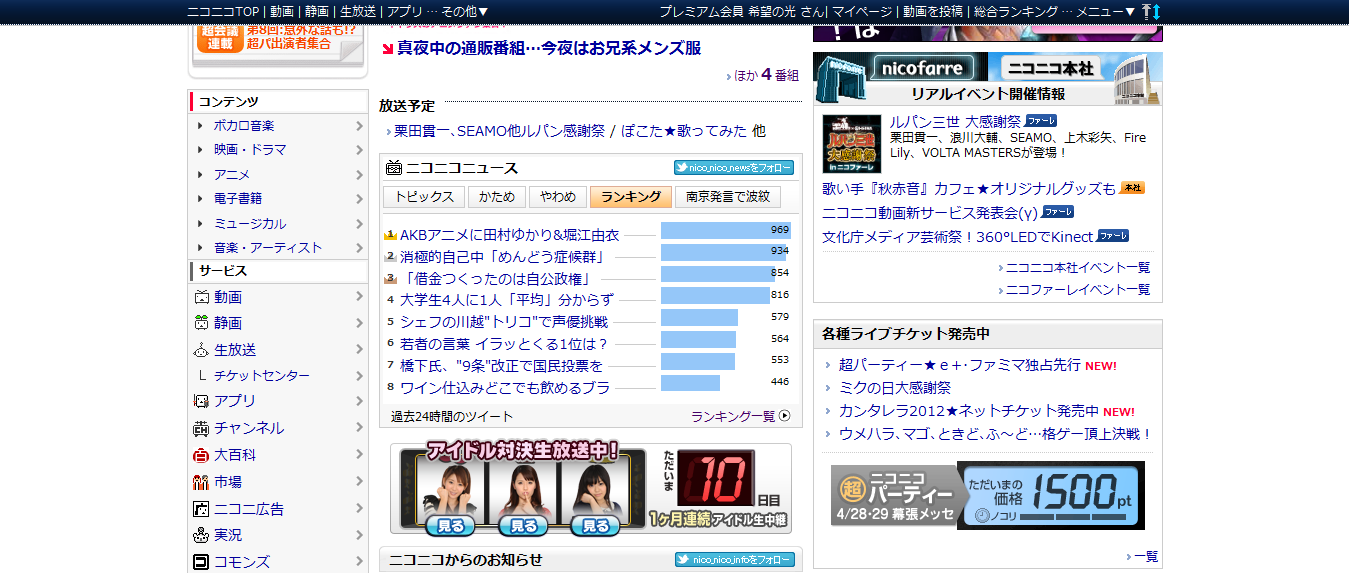Screen dimensions: 1349x573
Task: Click the gray scroll-to-top arrow in top bar
Action: (x=1145, y=11)
